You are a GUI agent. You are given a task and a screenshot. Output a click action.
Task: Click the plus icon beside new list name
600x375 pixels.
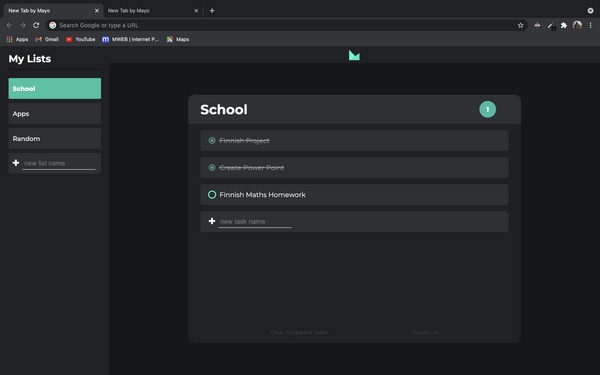(x=16, y=163)
